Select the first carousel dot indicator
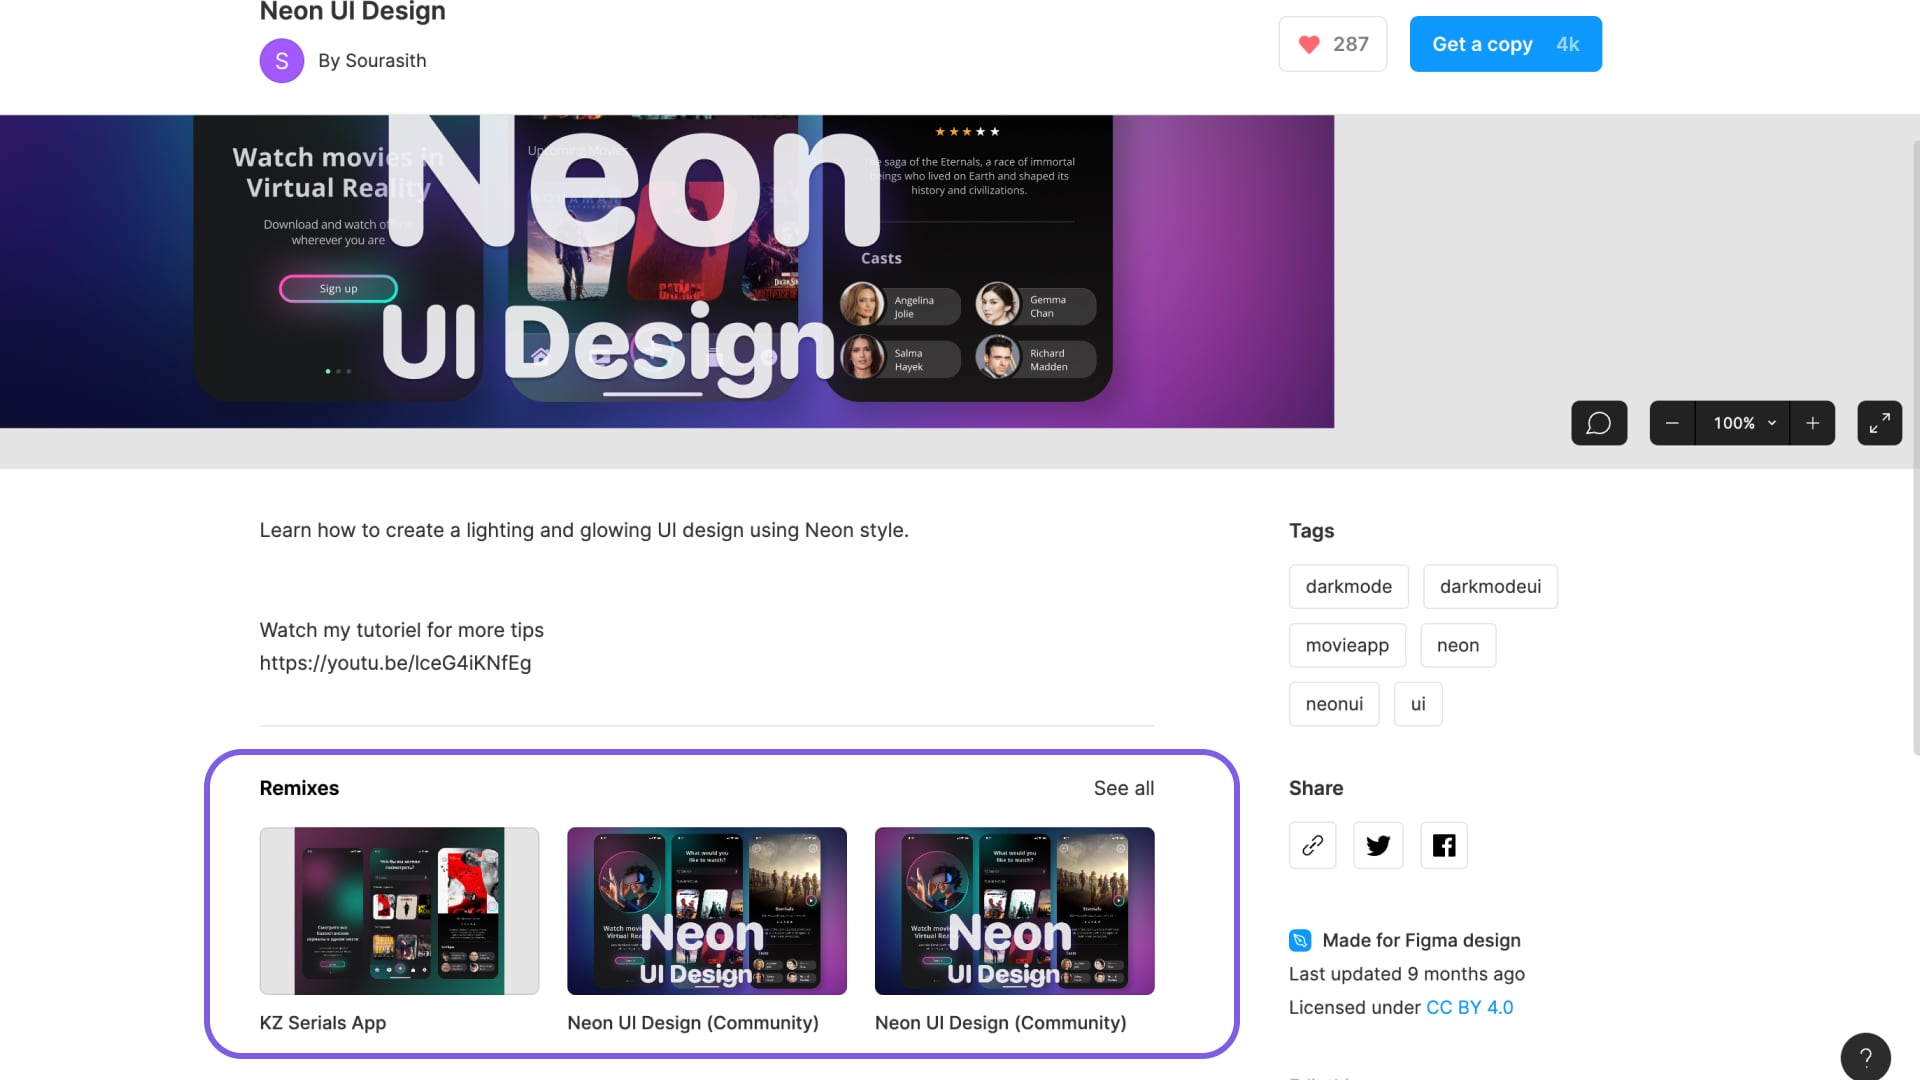 click(x=327, y=371)
